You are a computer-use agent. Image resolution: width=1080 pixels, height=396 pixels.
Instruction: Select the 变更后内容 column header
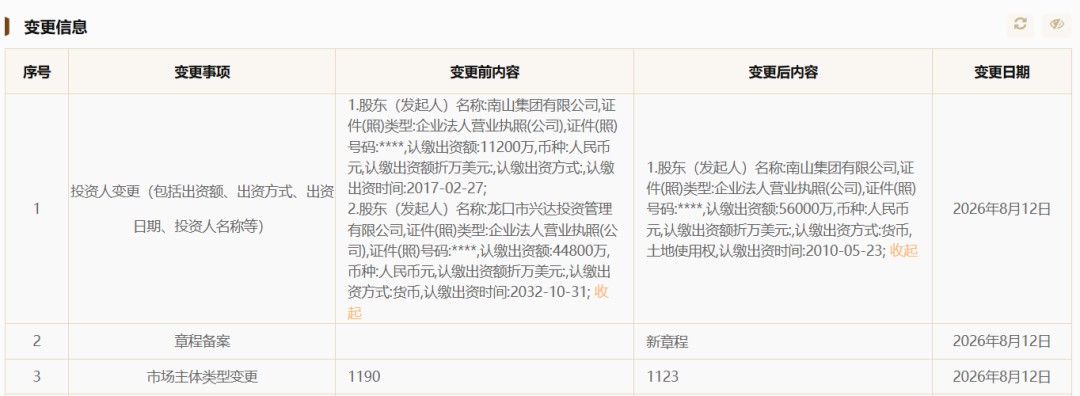tap(782, 72)
